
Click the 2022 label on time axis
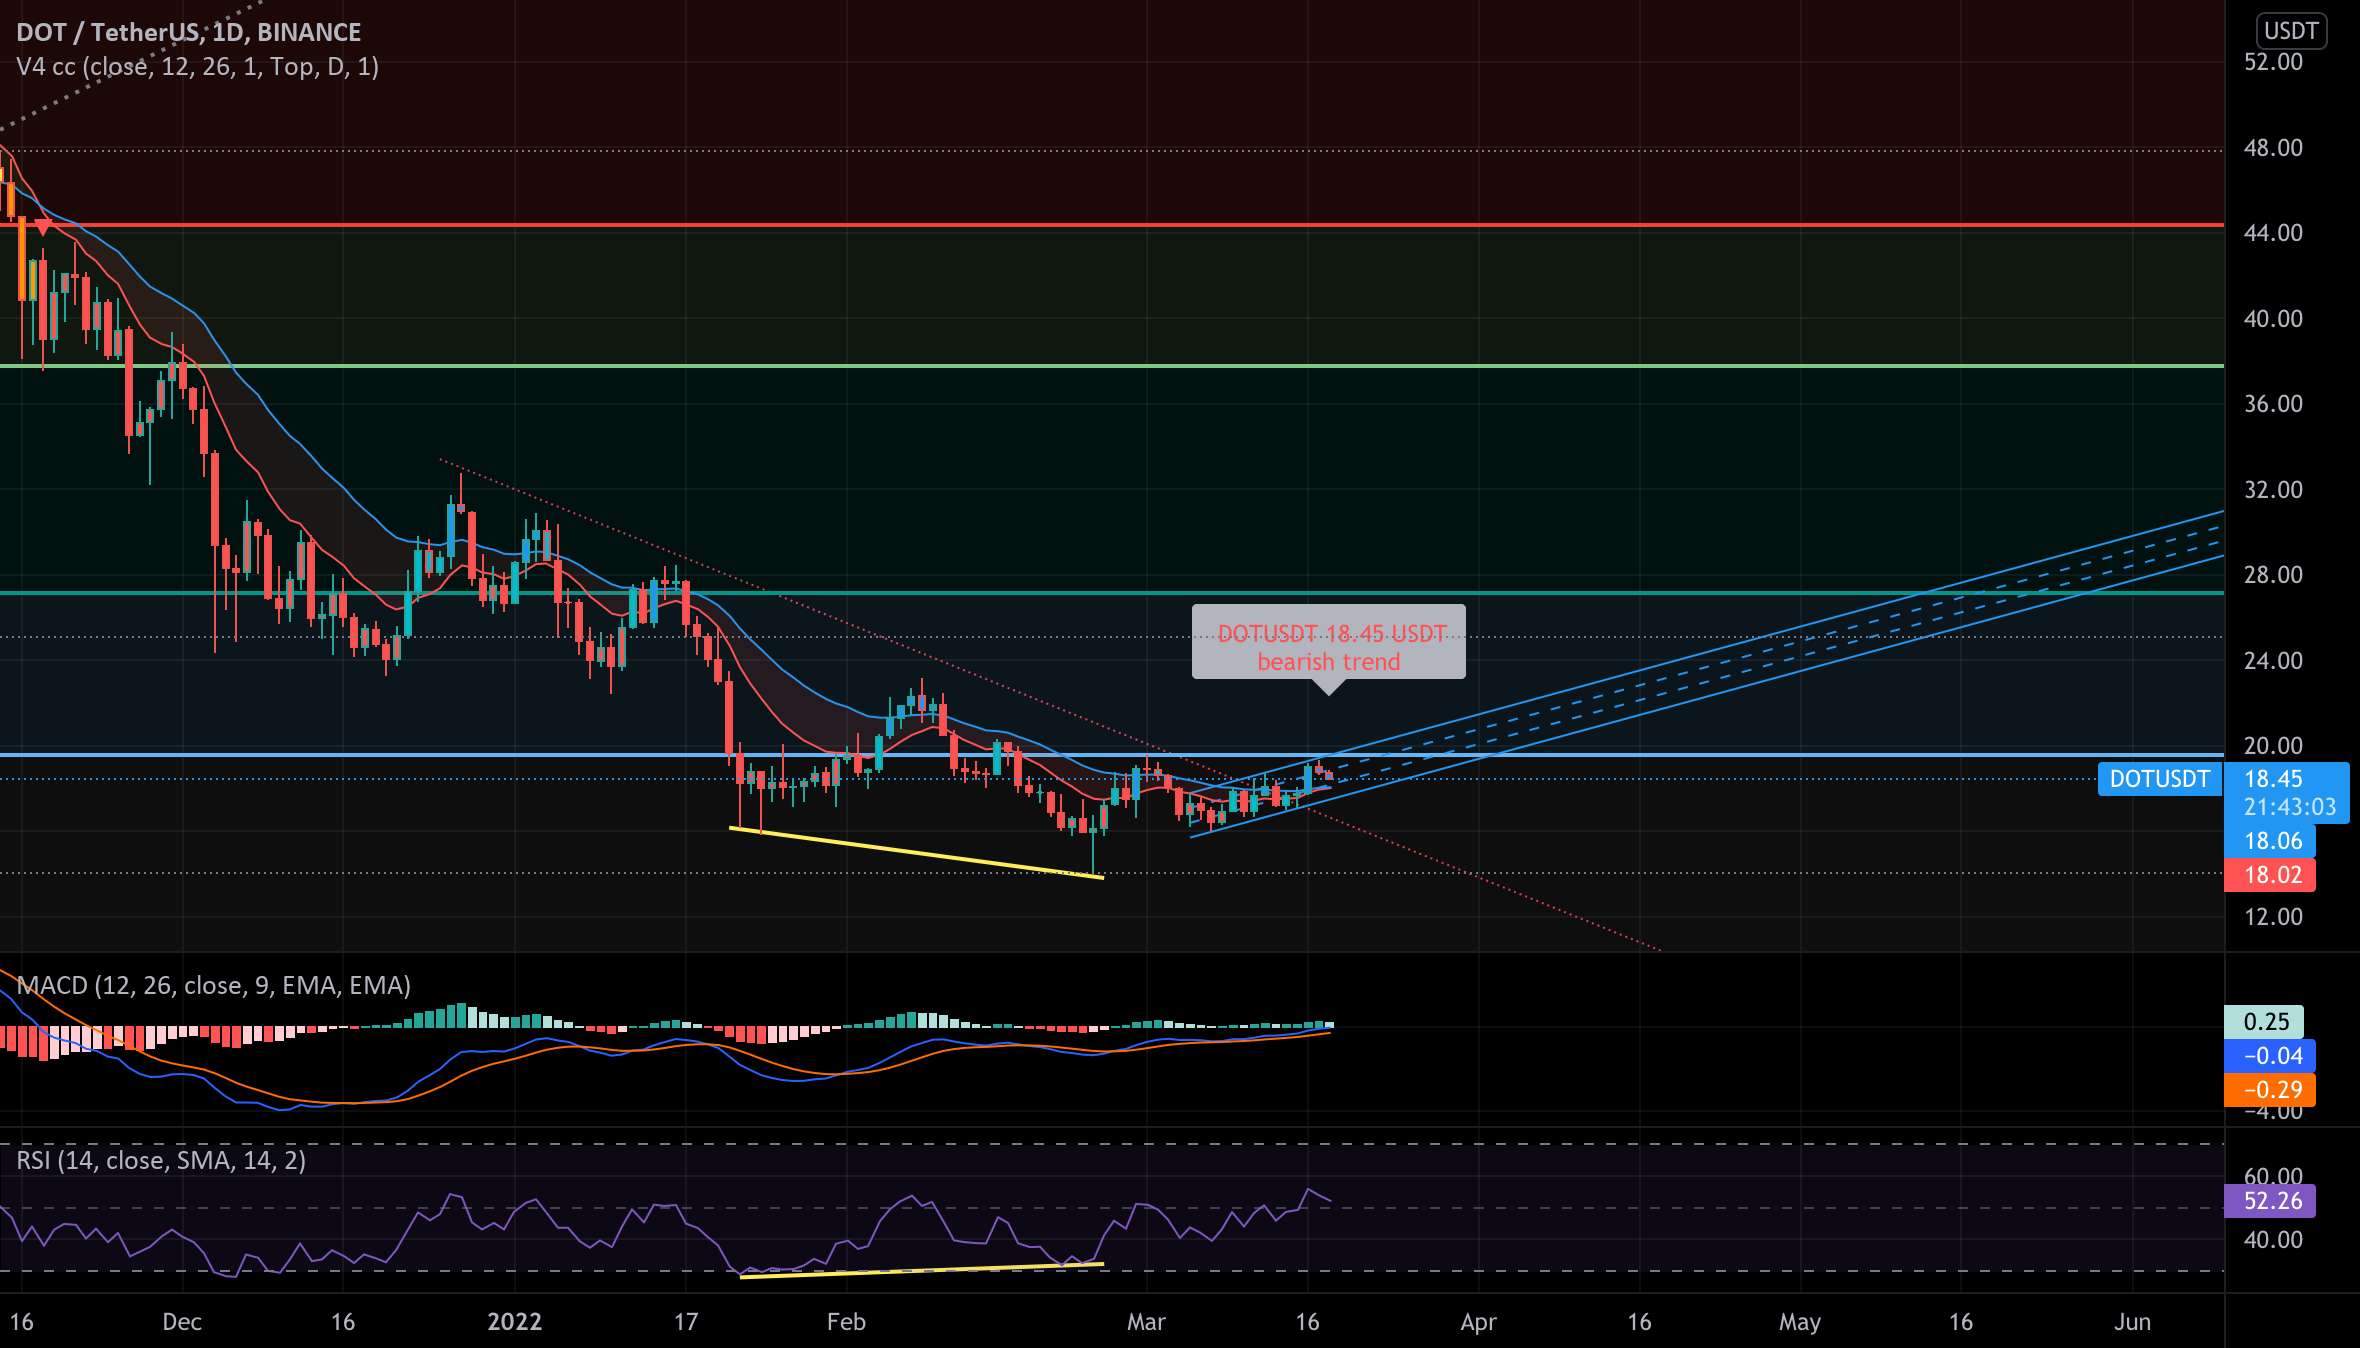pyautogui.click(x=514, y=1322)
